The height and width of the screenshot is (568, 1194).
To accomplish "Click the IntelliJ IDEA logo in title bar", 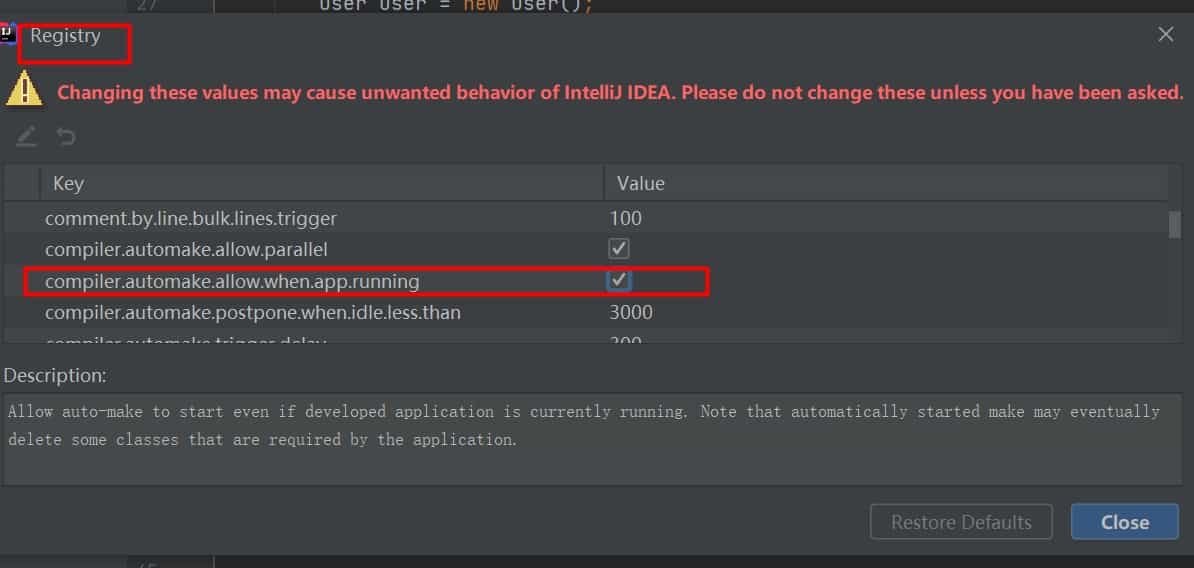I will point(8,35).
